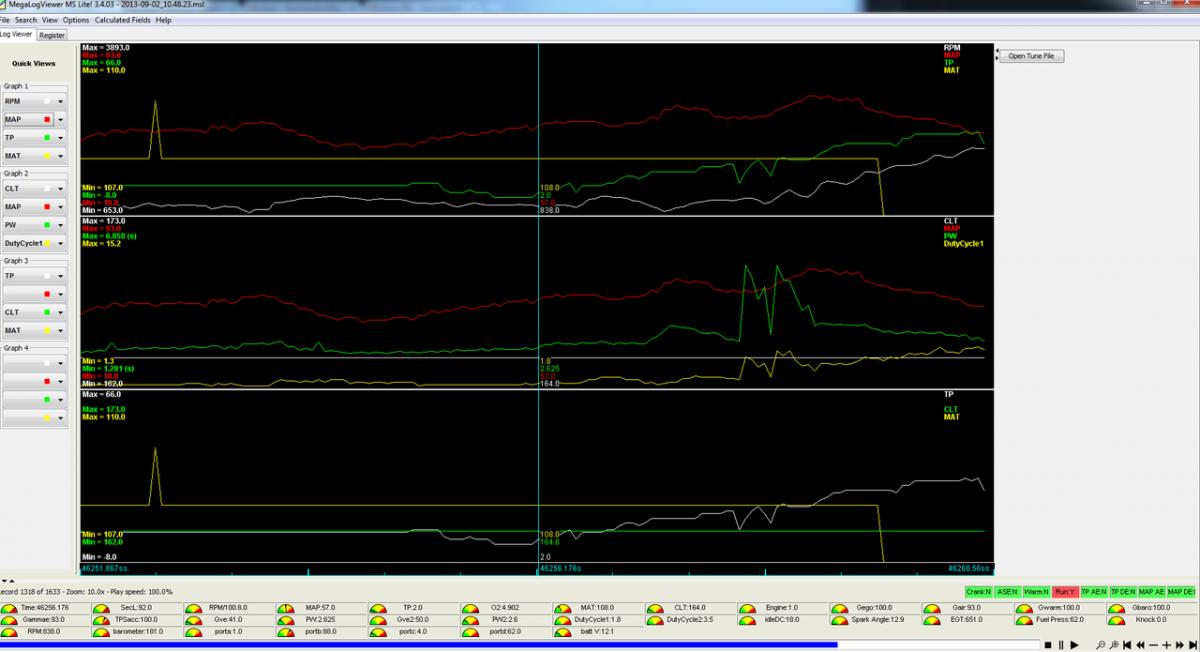Open the Search menu
1200x652 pixels.
[26, 20]
